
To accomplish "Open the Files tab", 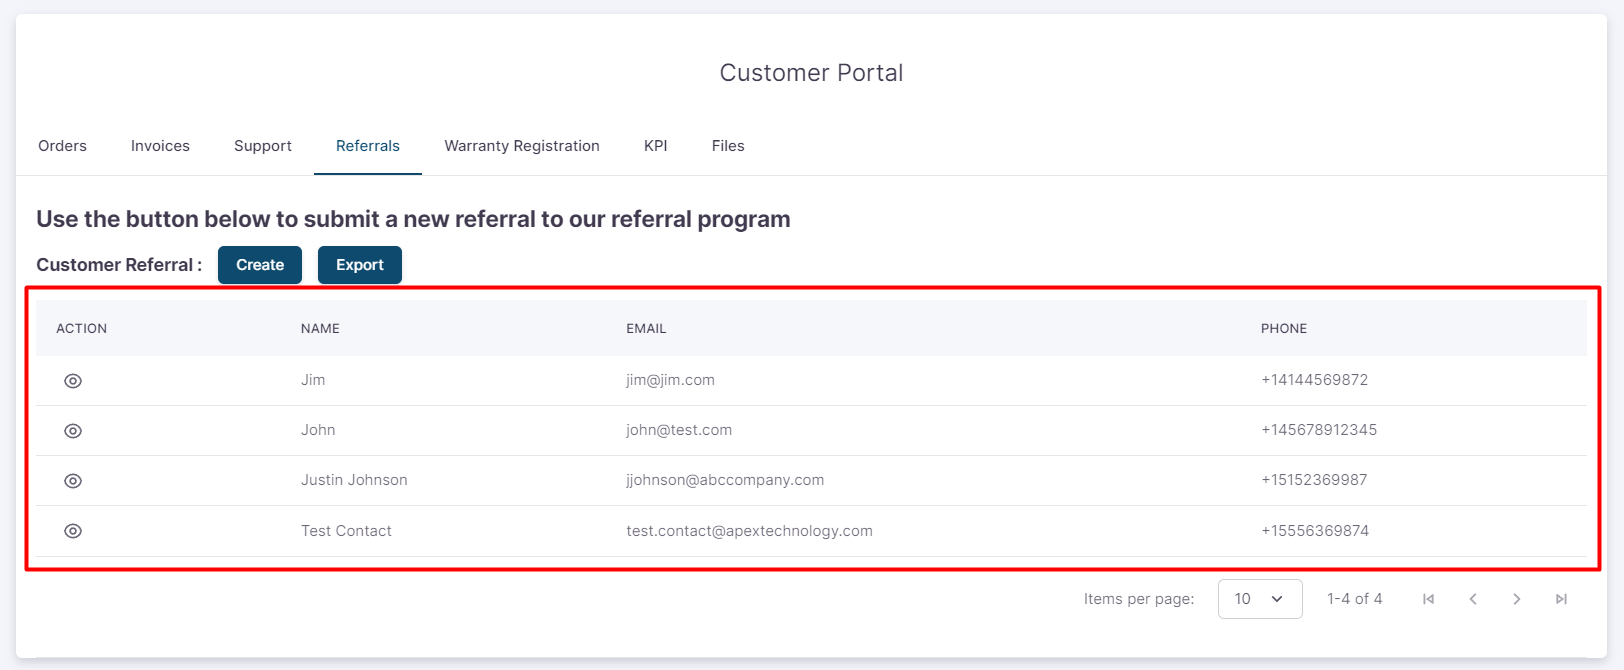I will tap(728, 146).
